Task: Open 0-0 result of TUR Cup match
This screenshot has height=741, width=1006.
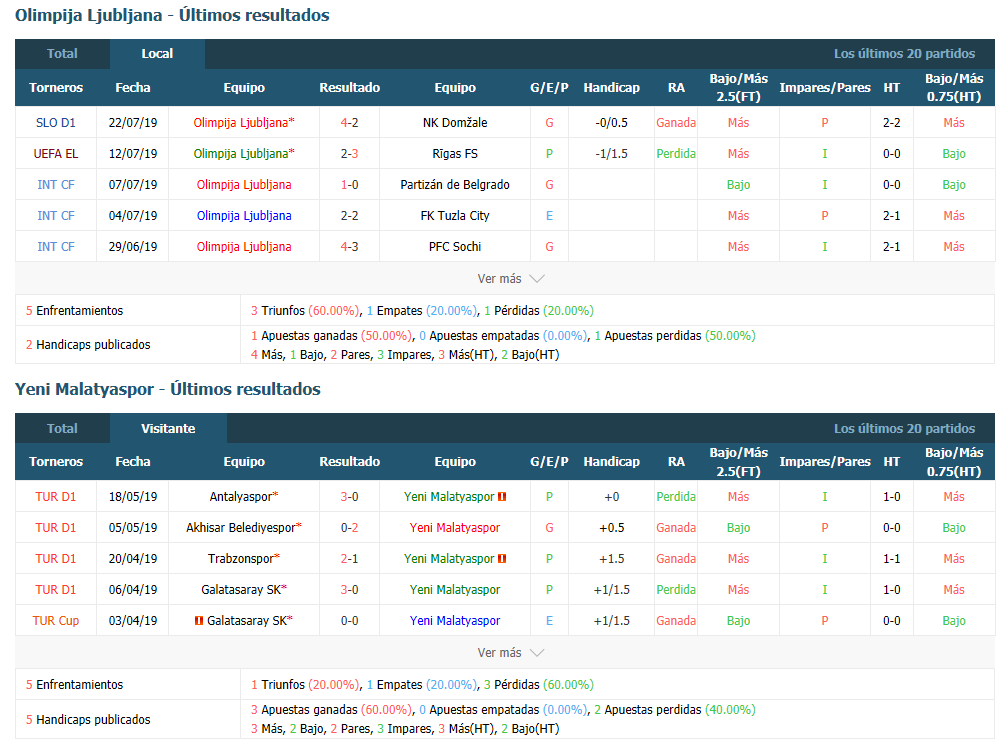Action: [x=350, y=620]
